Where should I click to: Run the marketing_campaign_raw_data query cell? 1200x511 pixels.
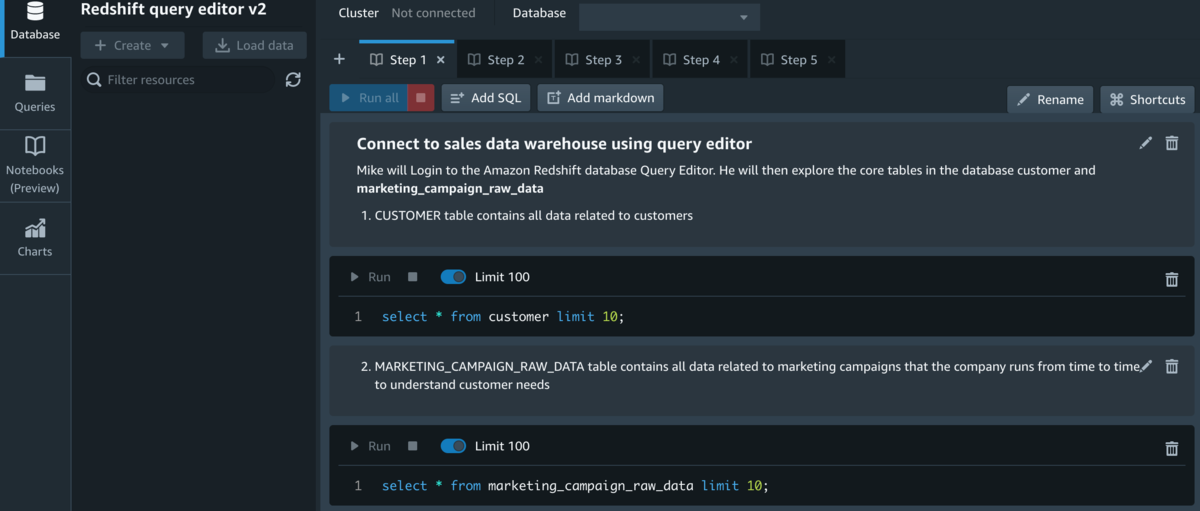click(370, 446)
